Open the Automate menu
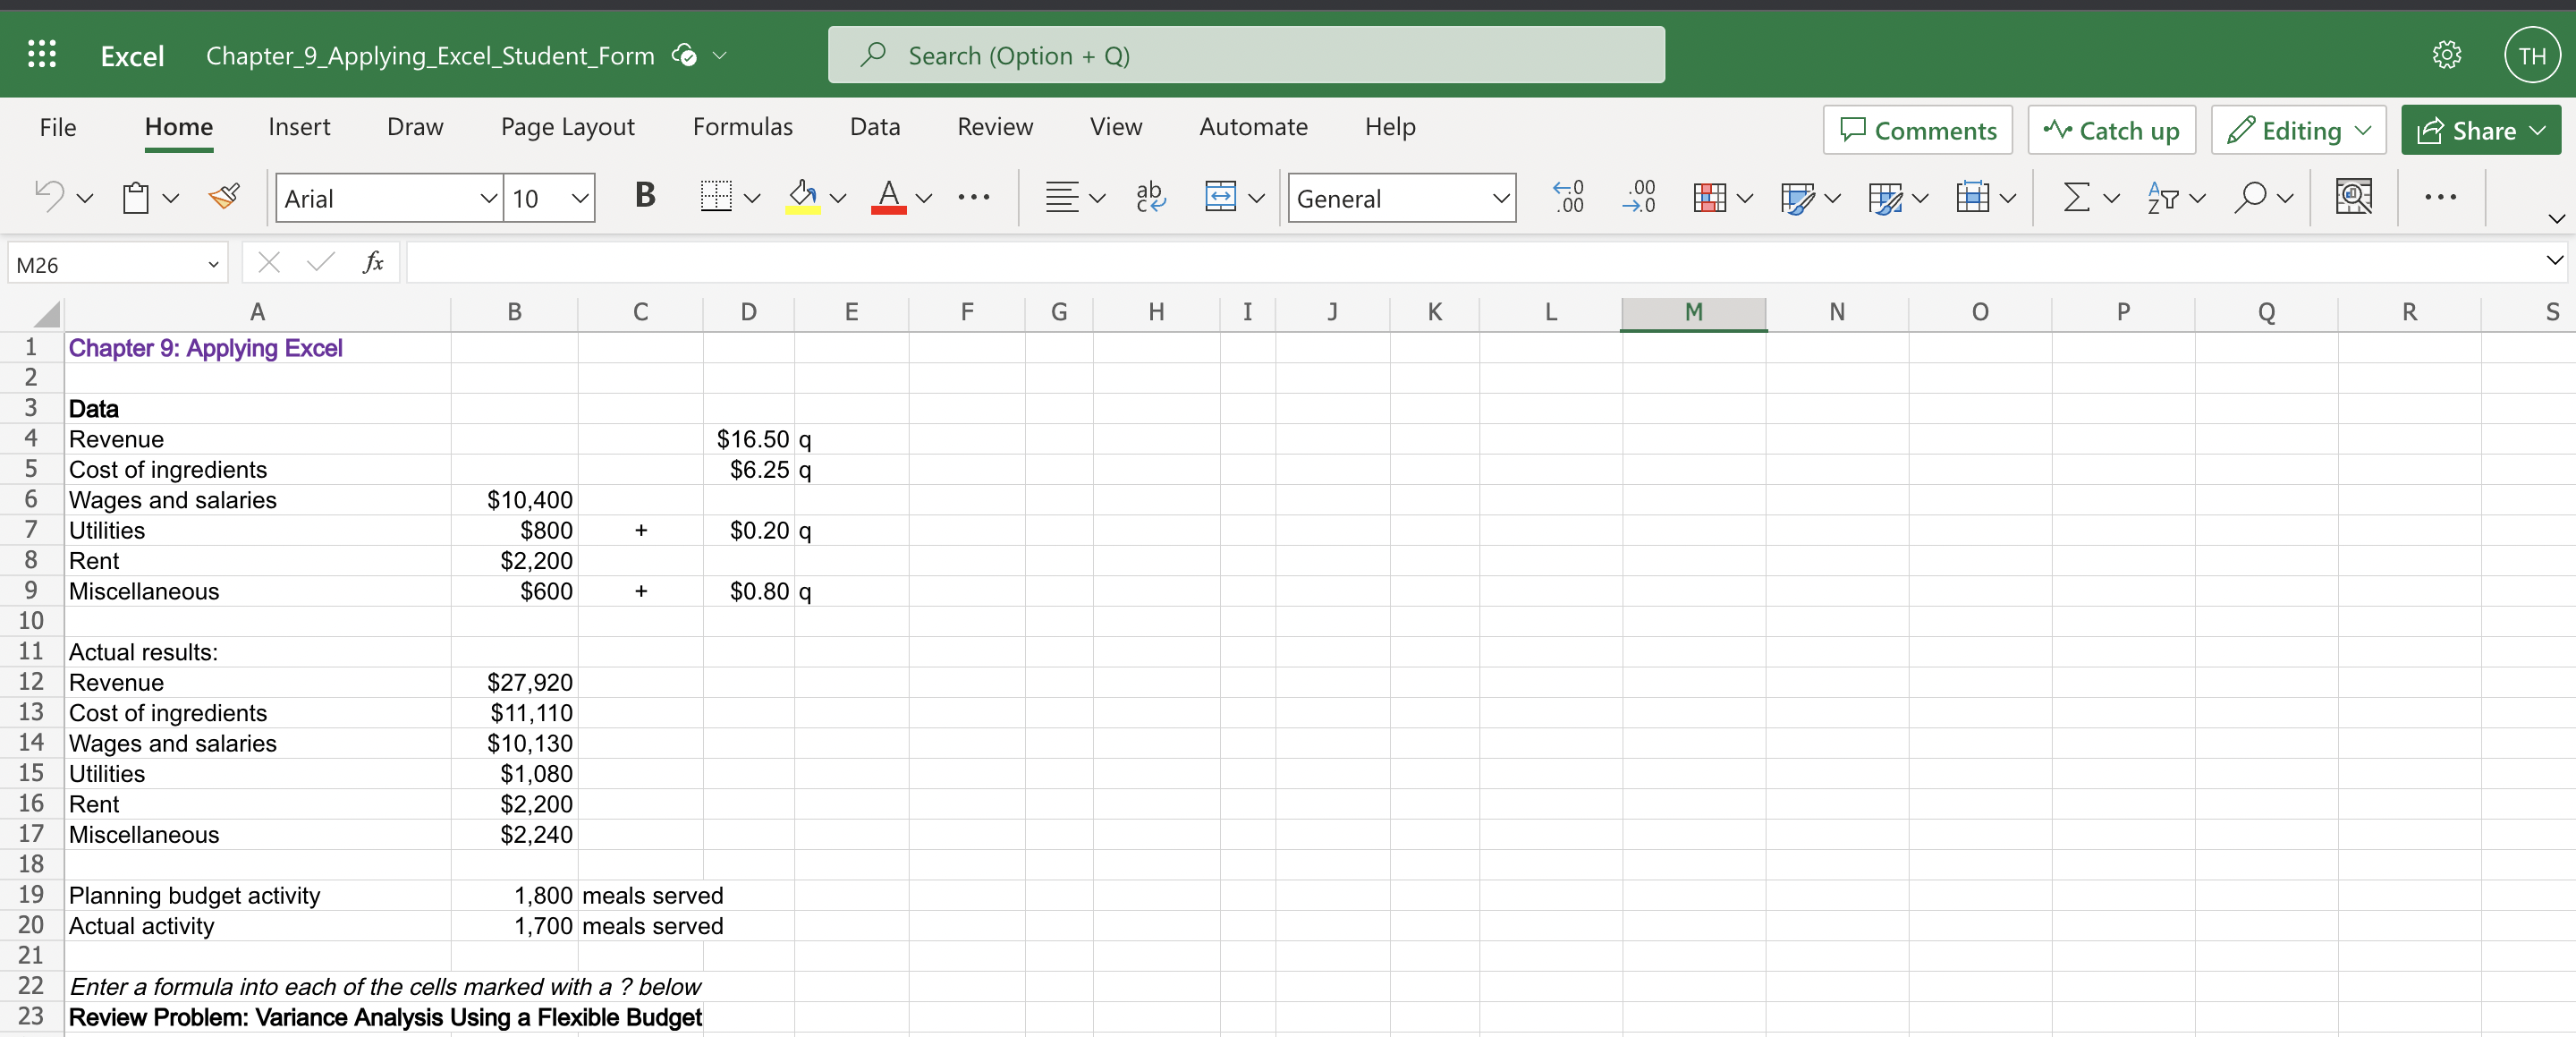The image size is (2576, 1037). click(1252, 126)
